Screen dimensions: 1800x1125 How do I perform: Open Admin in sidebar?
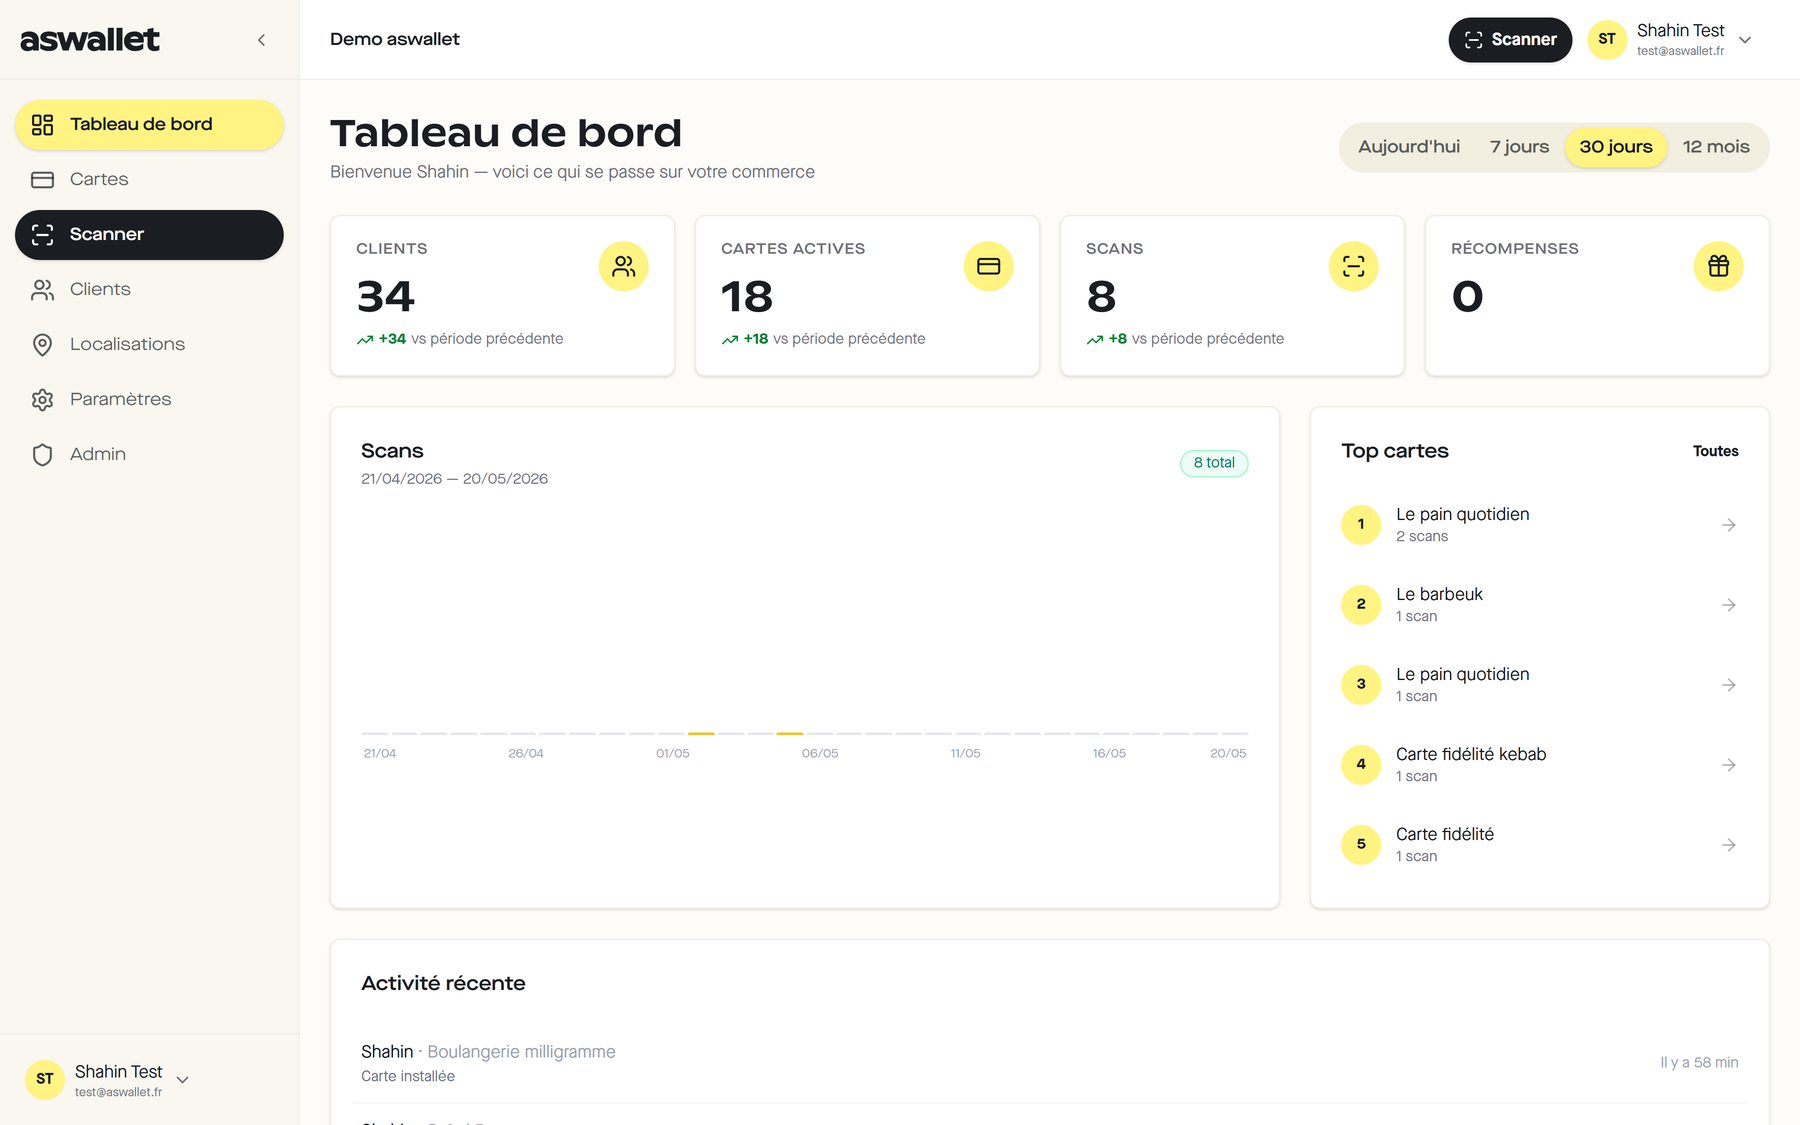click(x=149, y=455)
